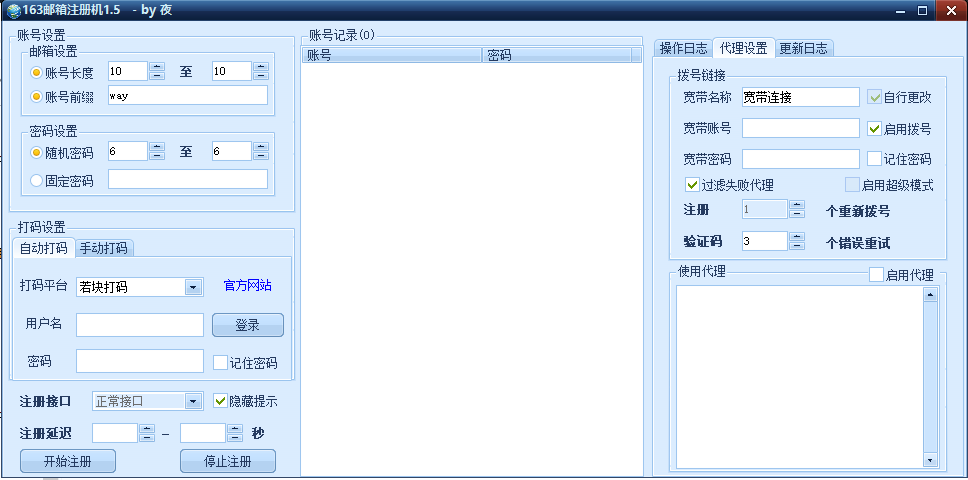Increase 注册 redial count stepper
Viewport: 968px width, 480px height.
[x=797, y=205]
